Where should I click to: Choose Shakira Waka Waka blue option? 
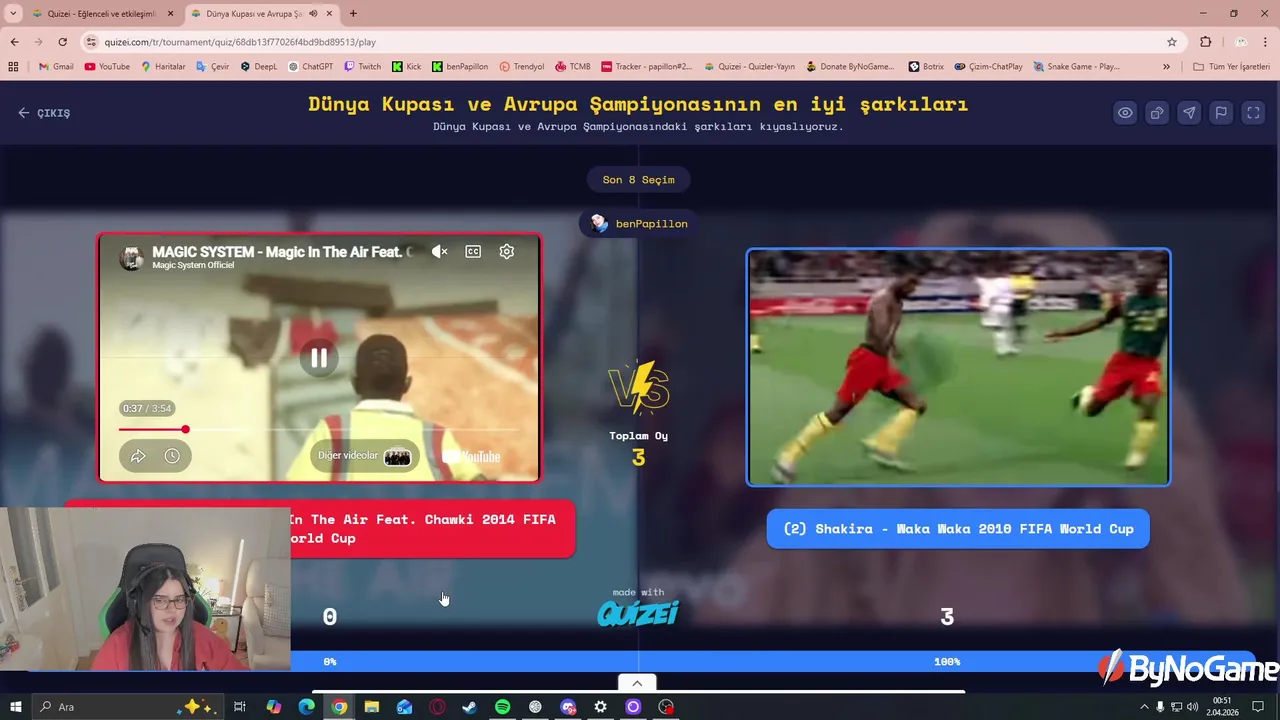coord(958,529)
